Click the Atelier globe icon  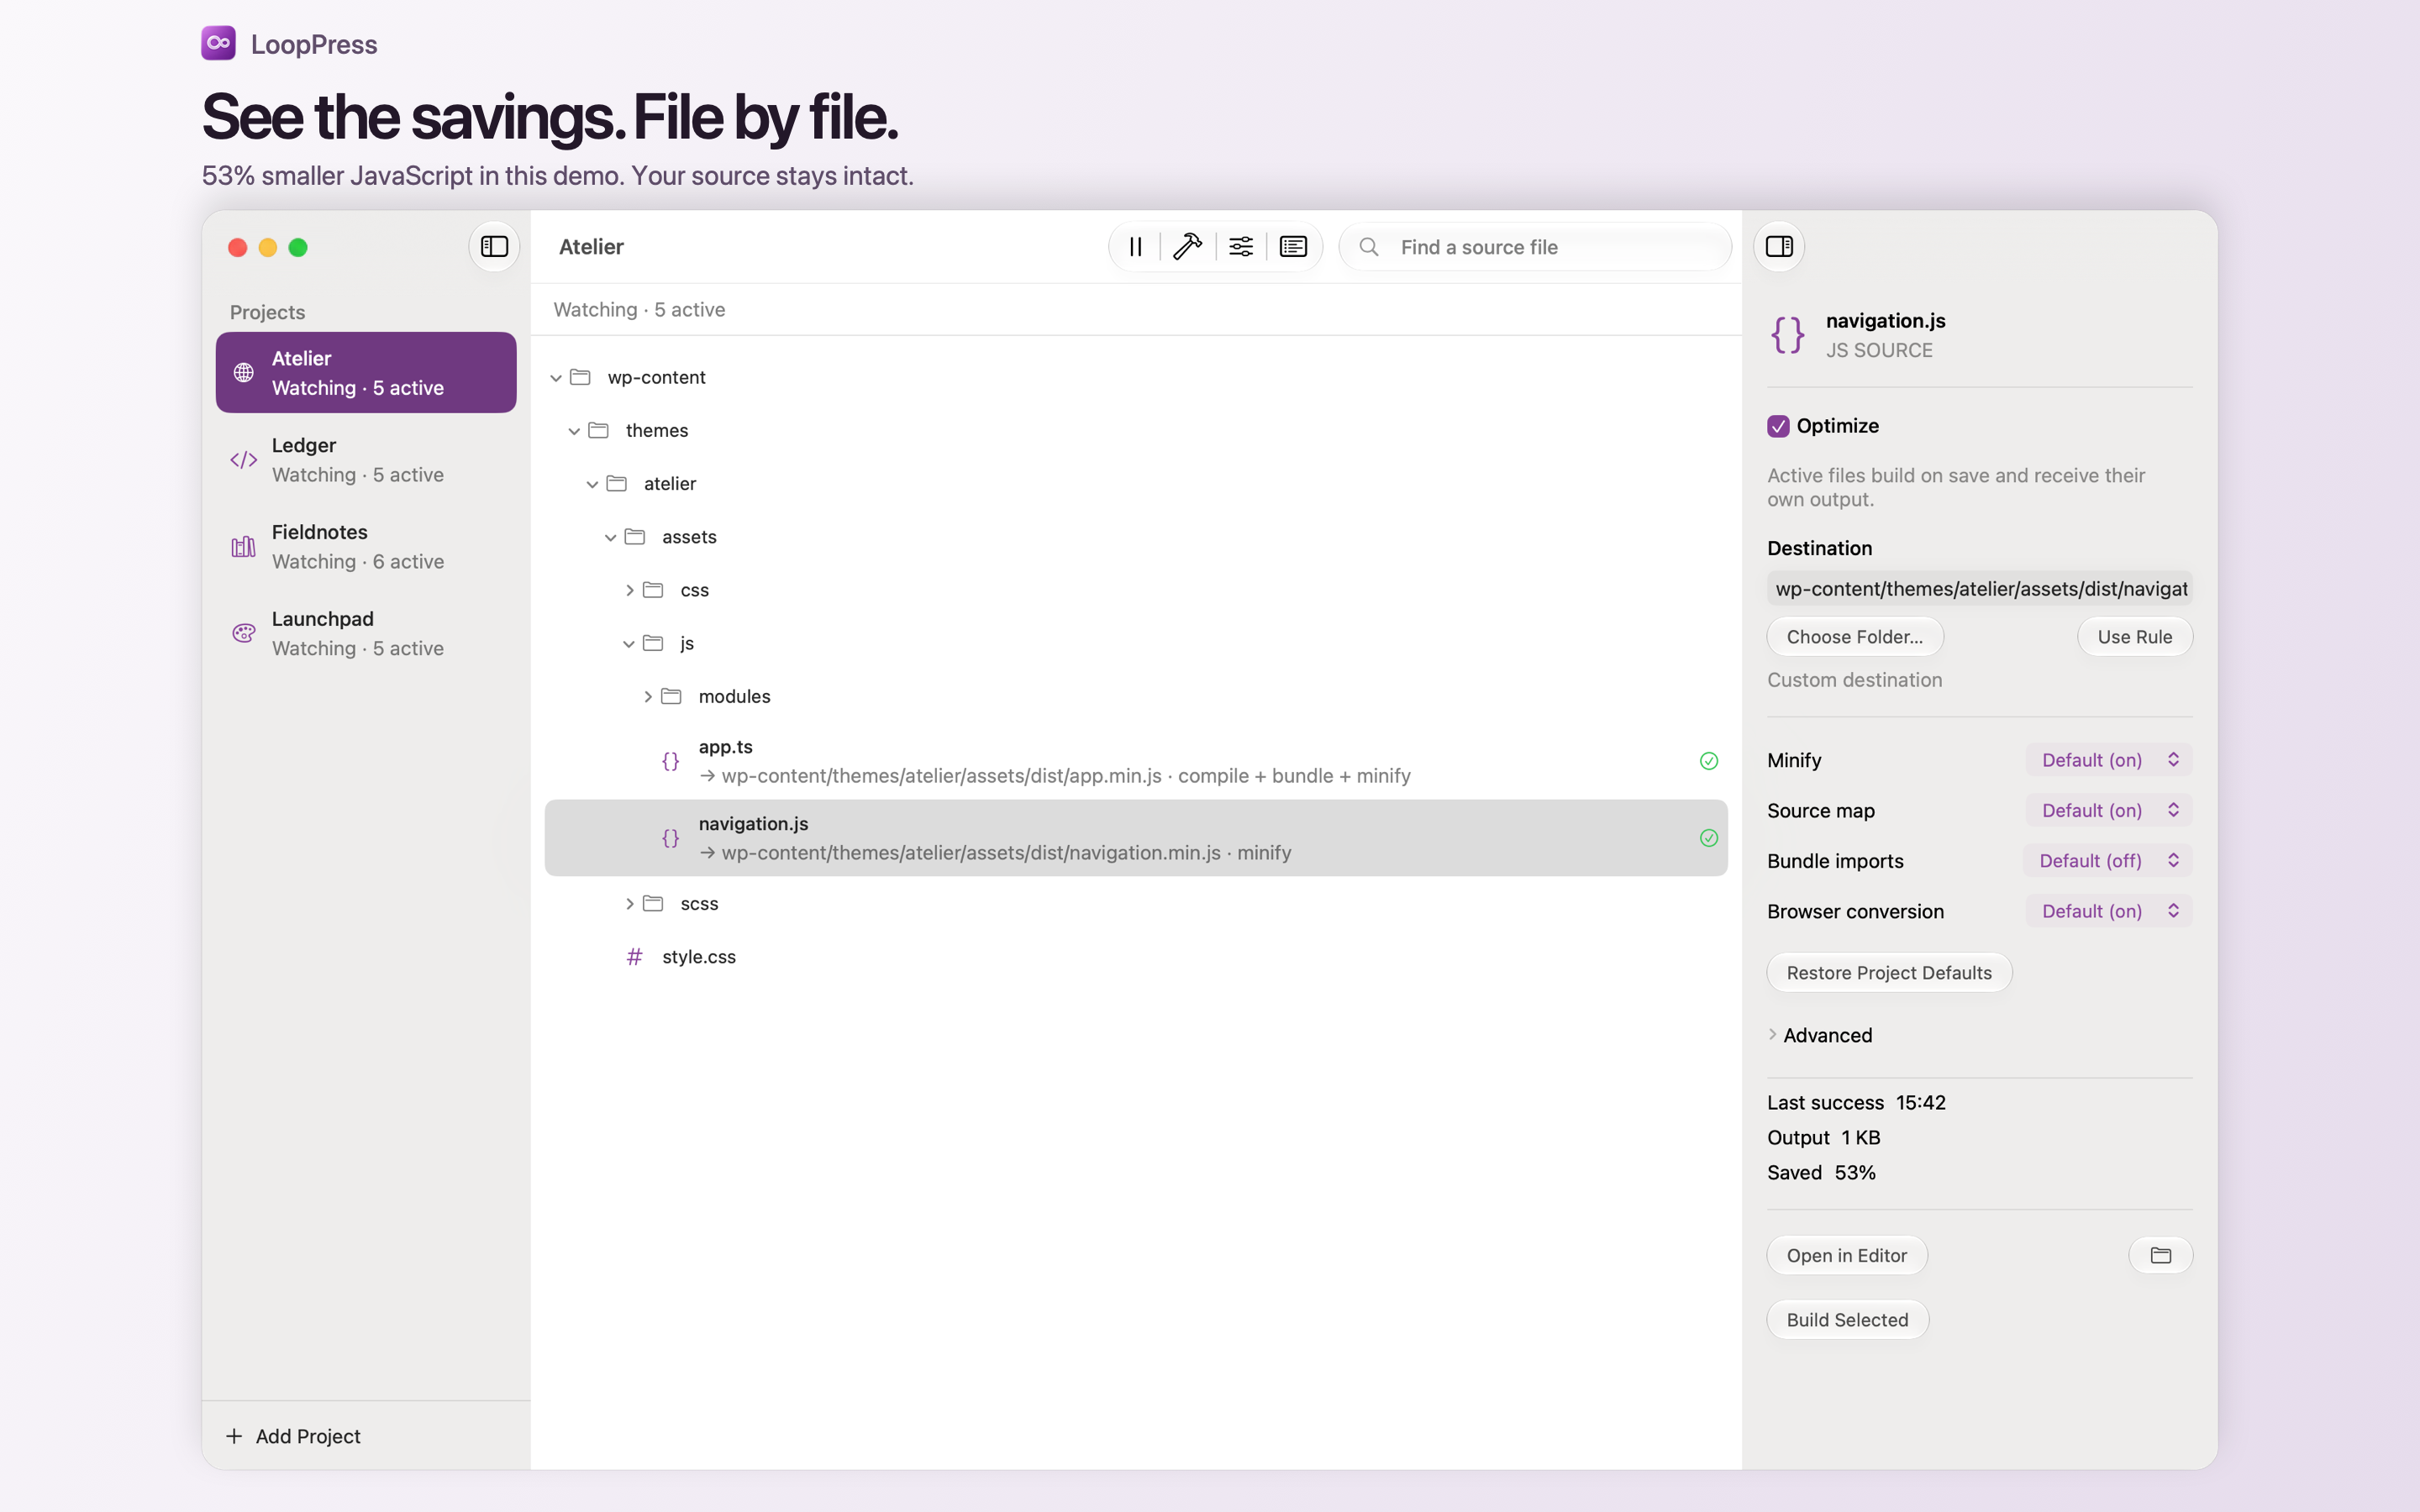[x=243, y=373]
